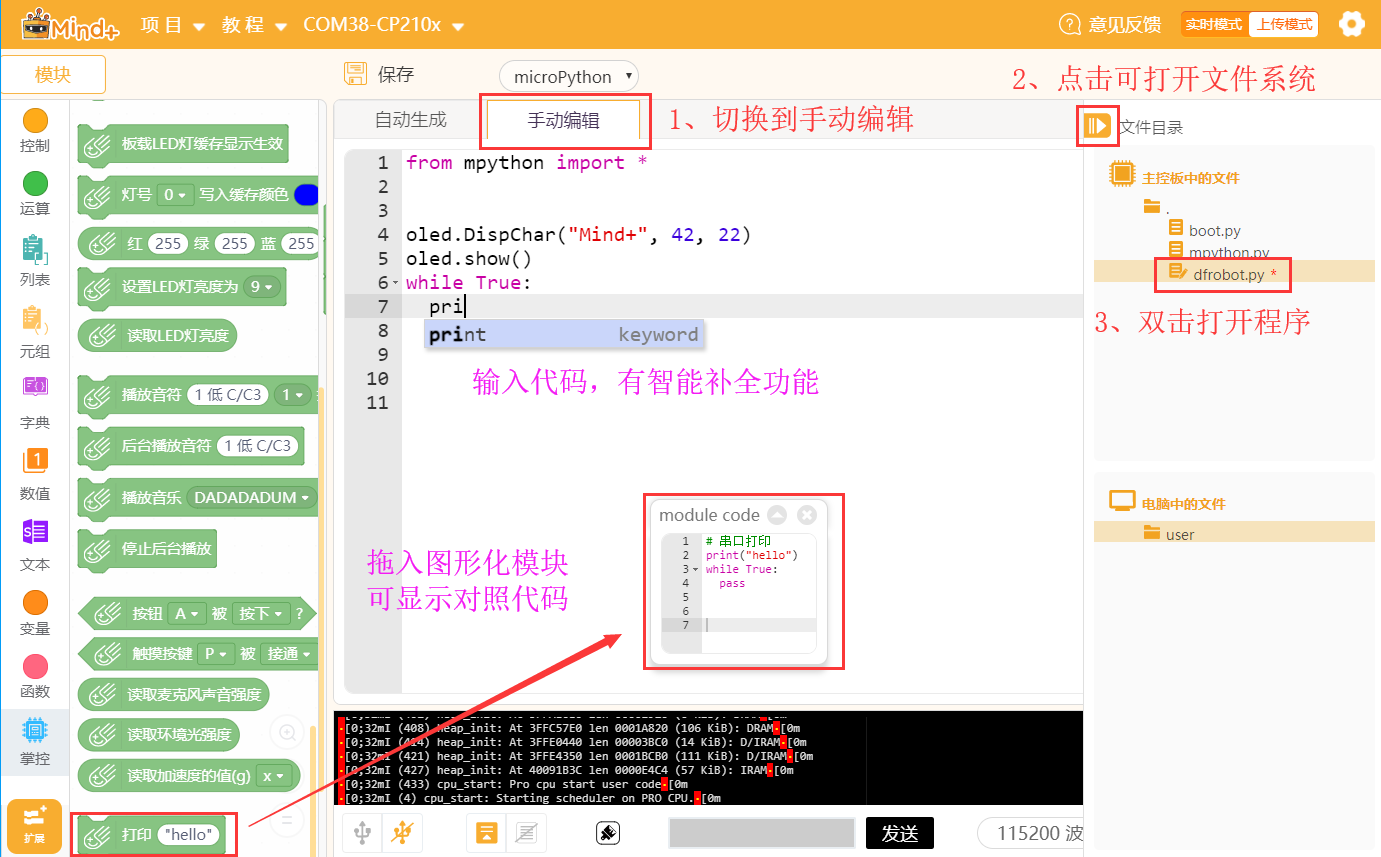Screen dimensions: 1381x857
Task: Open the settings gear in the top bar
Action: [1351, 24]
